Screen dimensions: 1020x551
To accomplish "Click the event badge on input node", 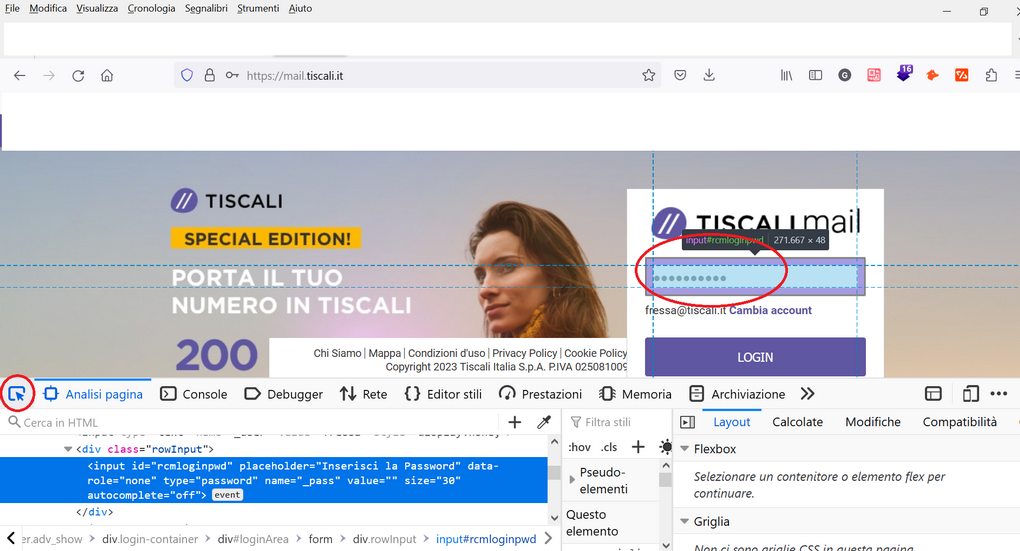I will (227, 495).
